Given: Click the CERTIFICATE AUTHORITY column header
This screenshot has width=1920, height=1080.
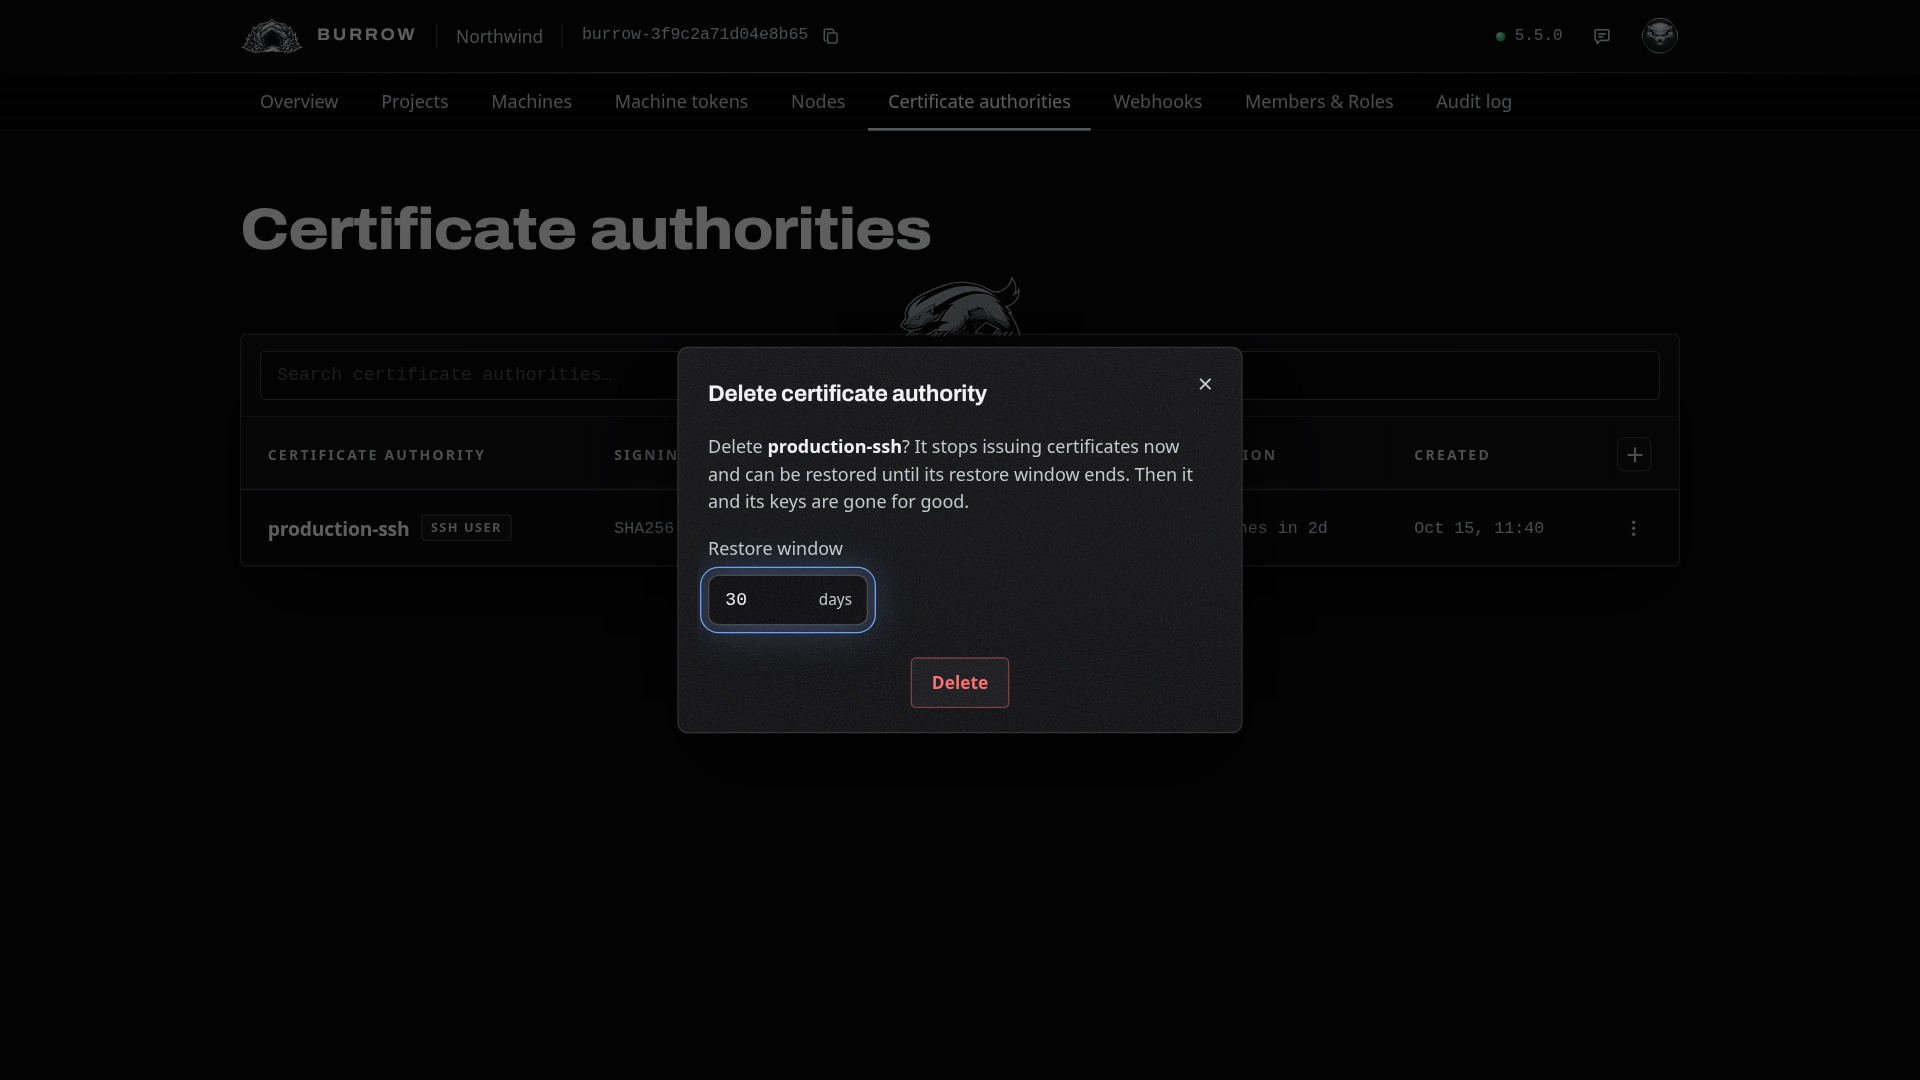Looking at the screenshot, I should tap(376, 455).
